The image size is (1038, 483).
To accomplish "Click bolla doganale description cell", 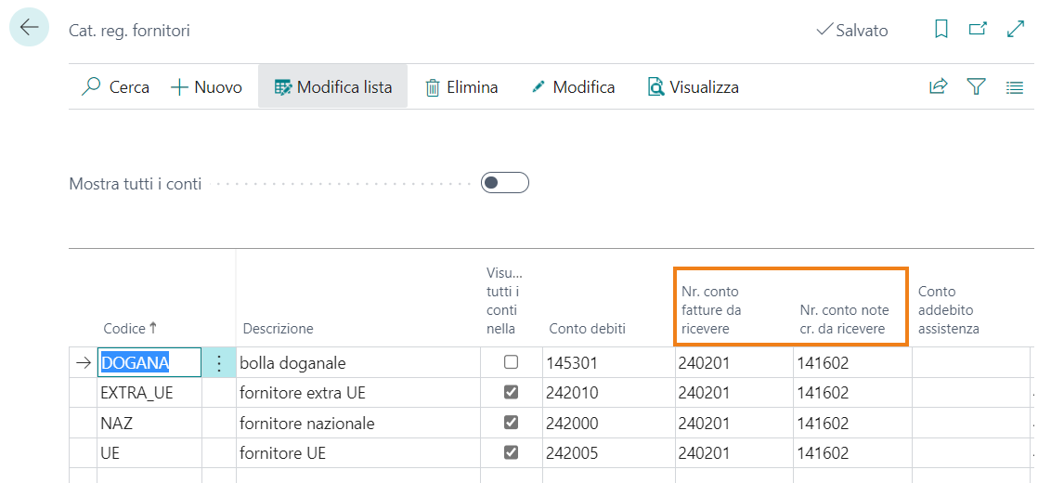I will pos(358,363).
